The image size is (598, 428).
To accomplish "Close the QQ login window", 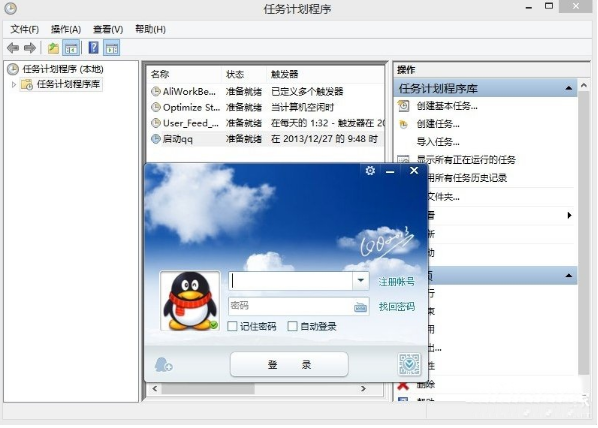I will tap(414, 171).
